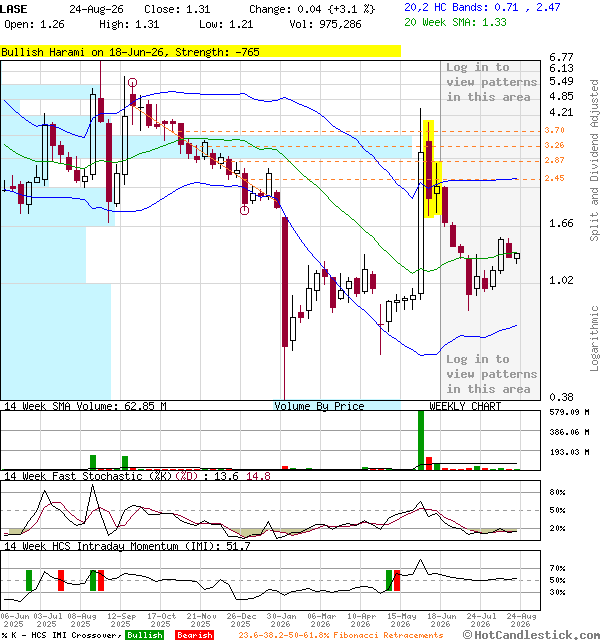Click the 14 Week HCS Intraday Momentum heading

click(127, 546)
